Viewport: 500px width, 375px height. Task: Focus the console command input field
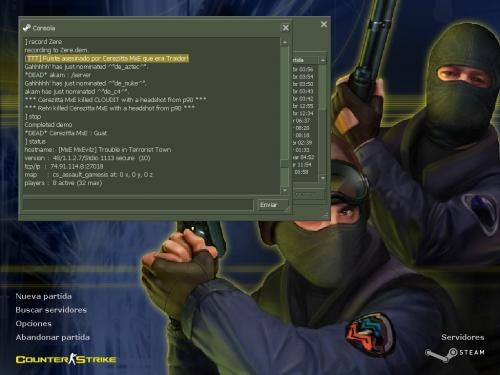(138, 205)
